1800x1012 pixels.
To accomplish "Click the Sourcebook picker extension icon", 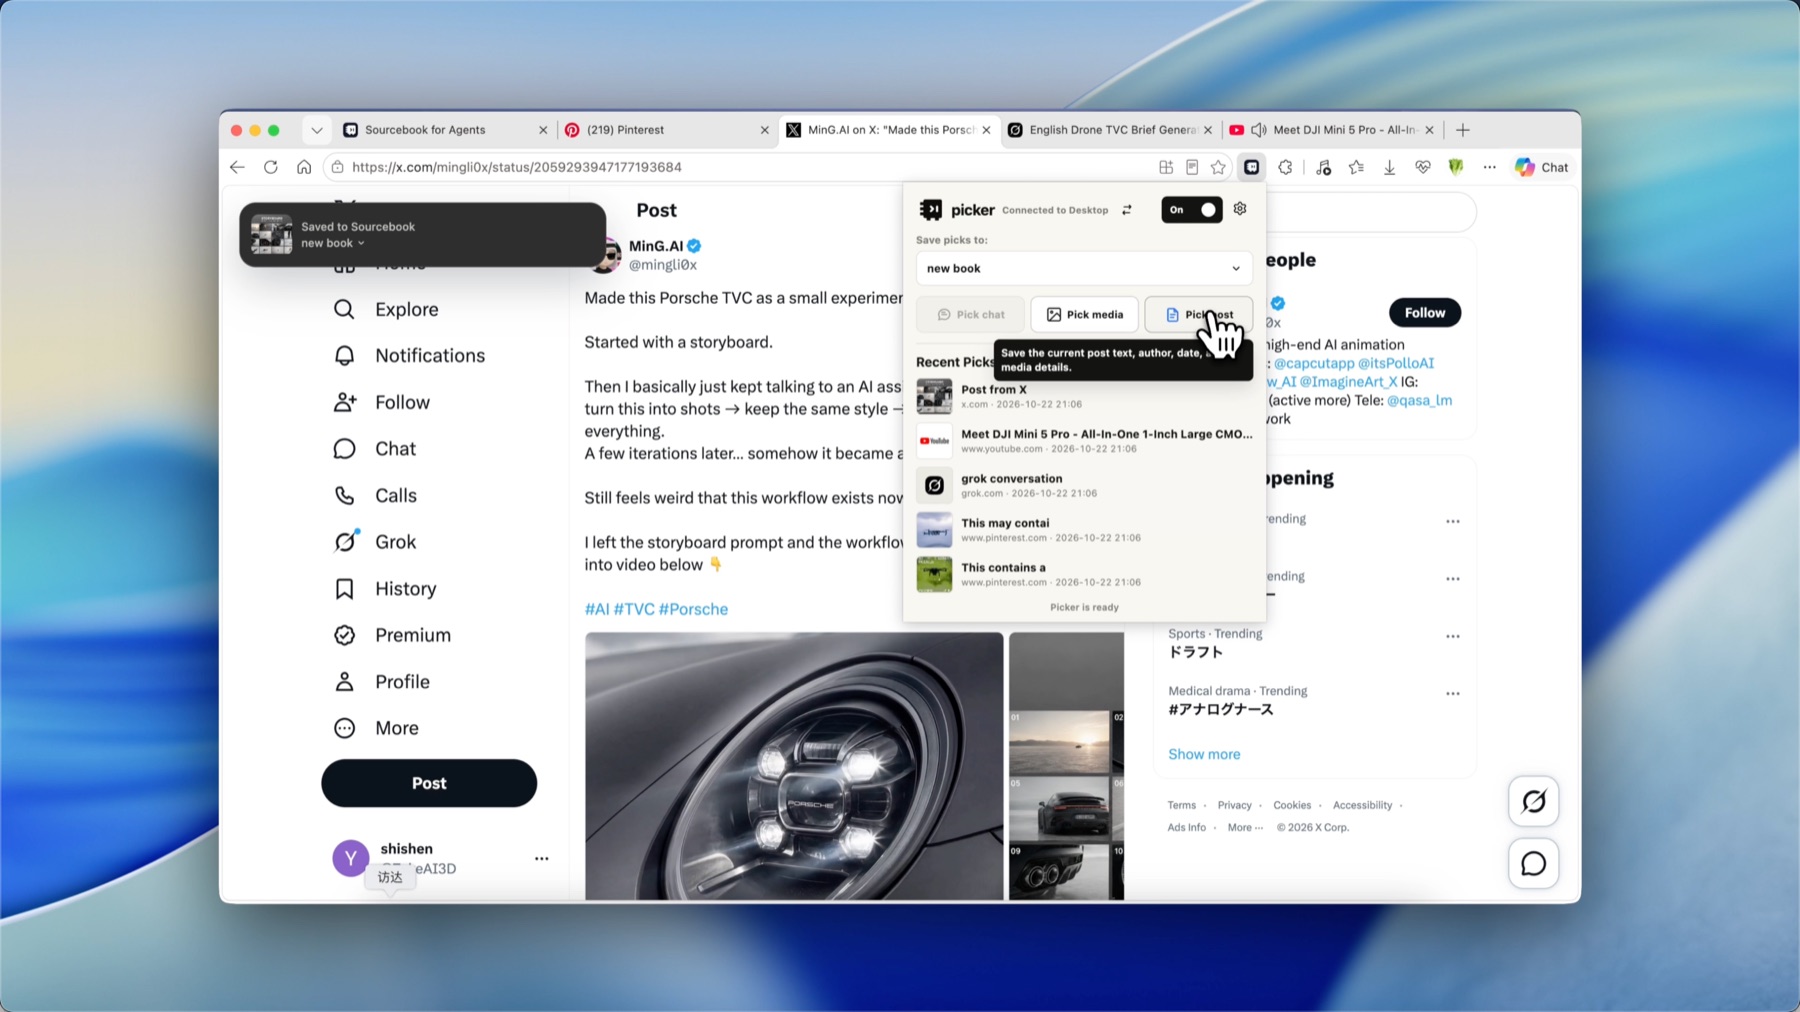I will [1252, 167].
